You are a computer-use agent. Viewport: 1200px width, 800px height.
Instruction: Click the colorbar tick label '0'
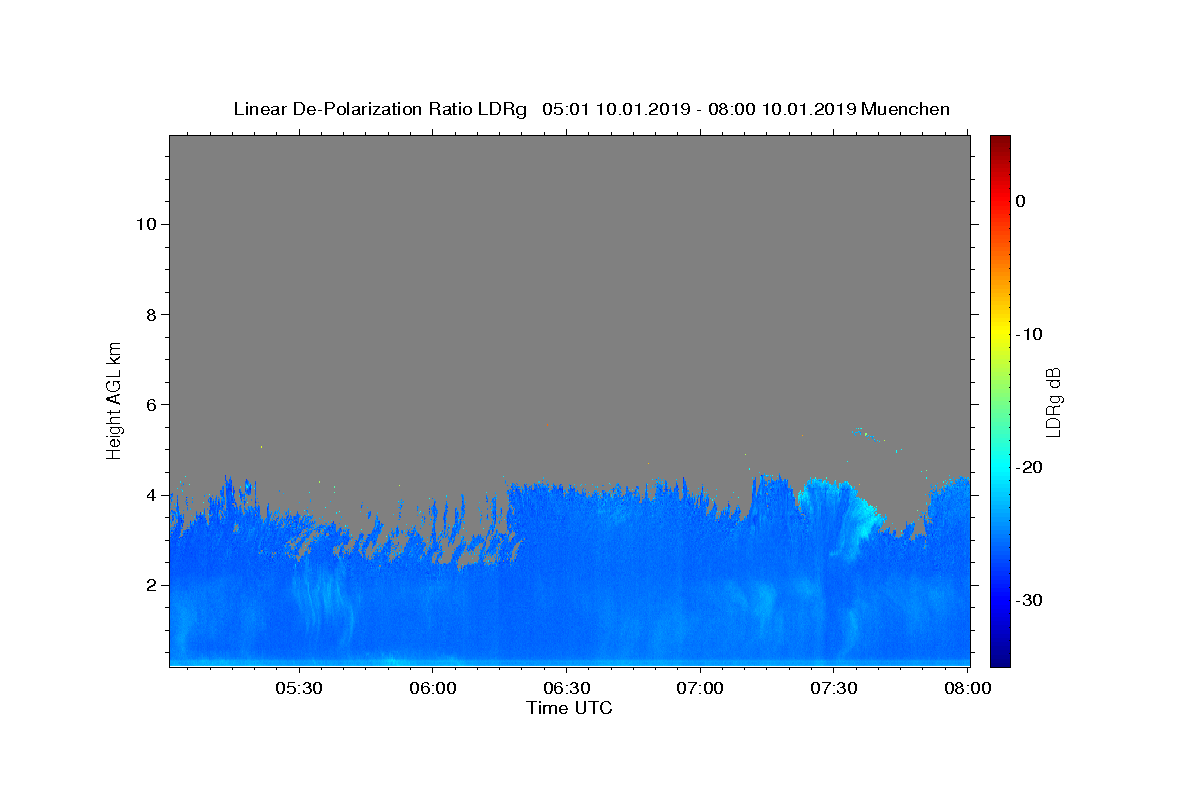click(1020, 201)
